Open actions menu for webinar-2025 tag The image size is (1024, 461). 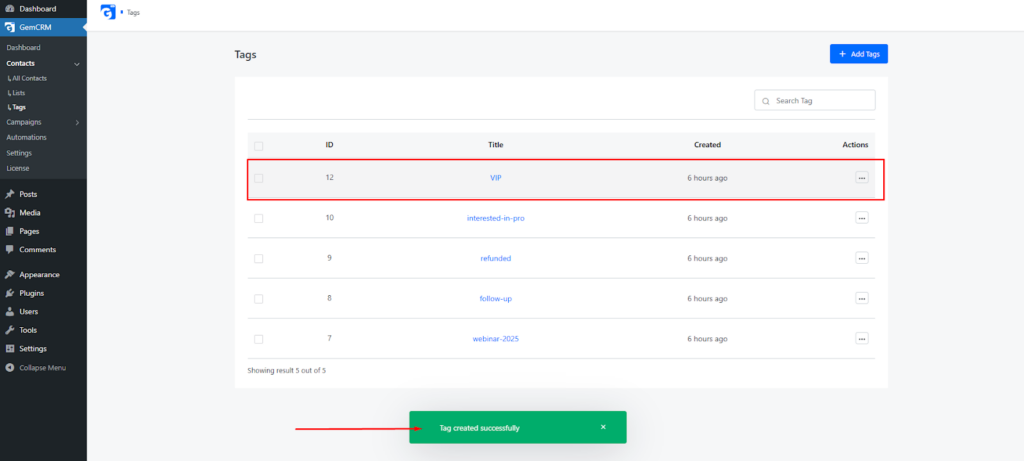click(861, 339)
